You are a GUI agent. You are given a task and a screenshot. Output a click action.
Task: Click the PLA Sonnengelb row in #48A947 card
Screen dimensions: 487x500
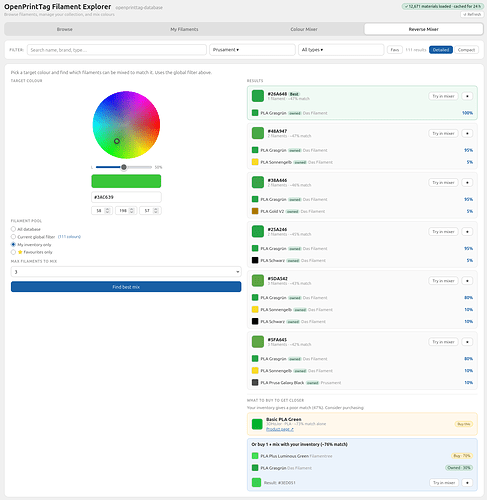[x=362, y=162]
